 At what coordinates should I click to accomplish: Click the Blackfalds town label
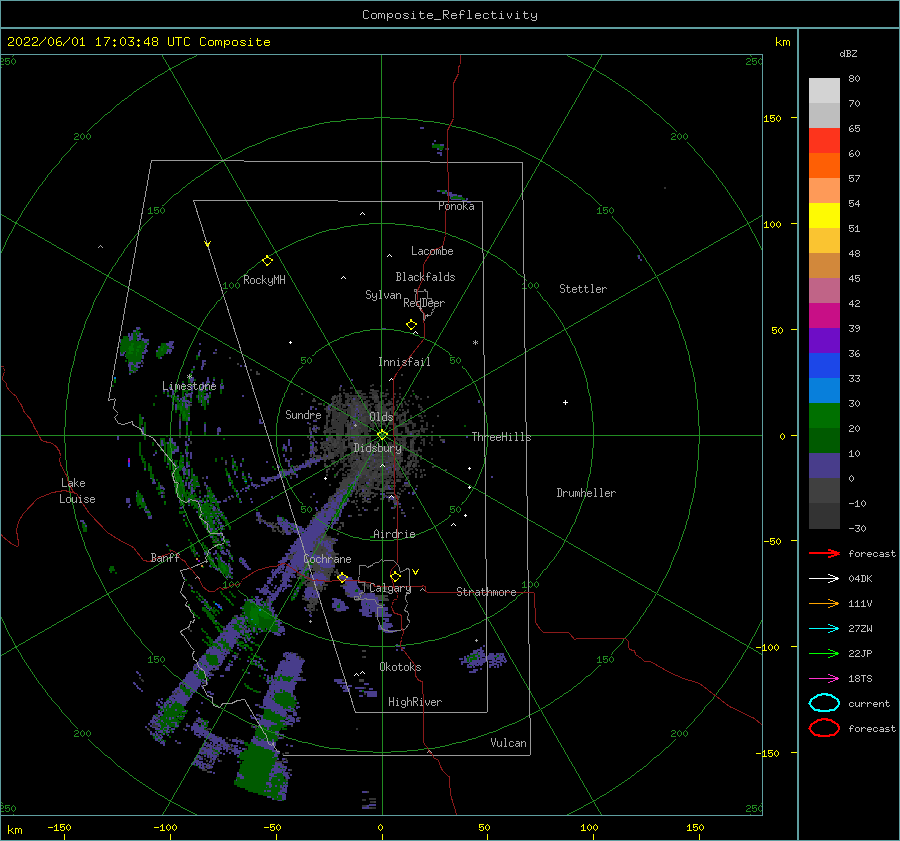(425, 277)
